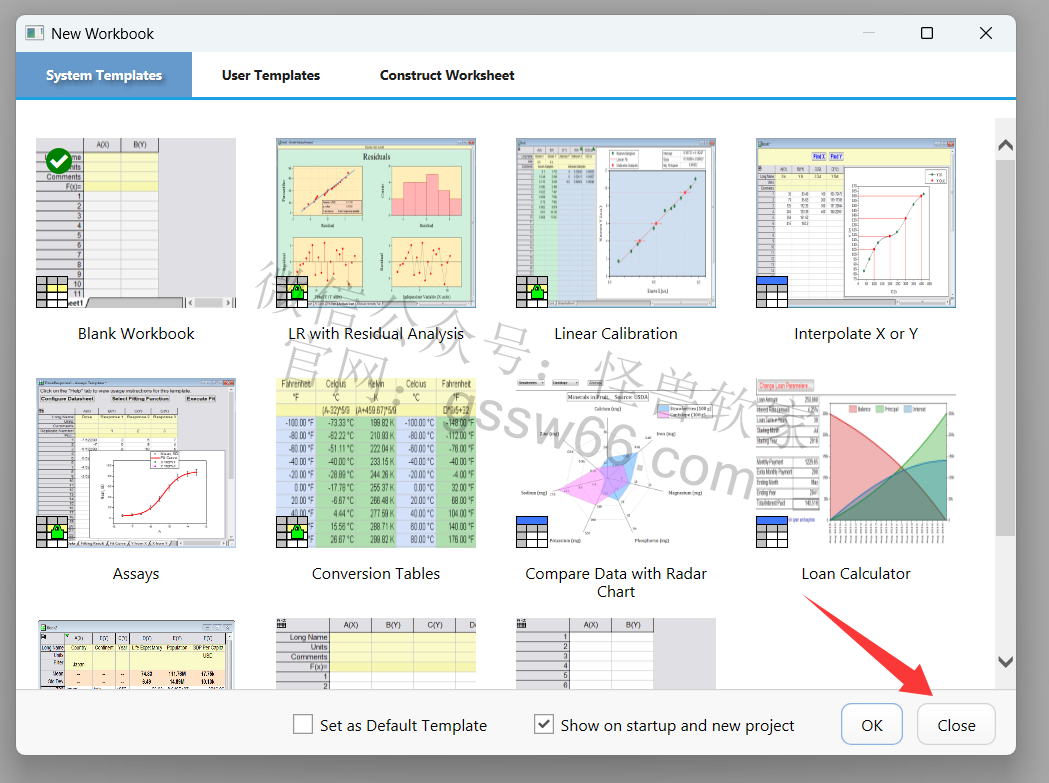Click the locked sheet icon on LR with Residual Analysis
Screen dimensions: 1049x783
(292, 292)
